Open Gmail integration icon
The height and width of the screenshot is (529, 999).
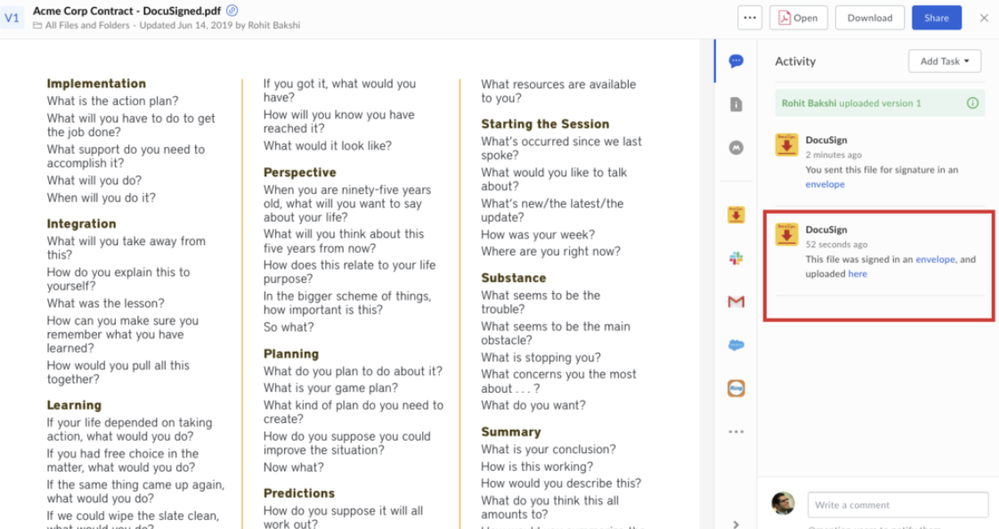point(736,301)
